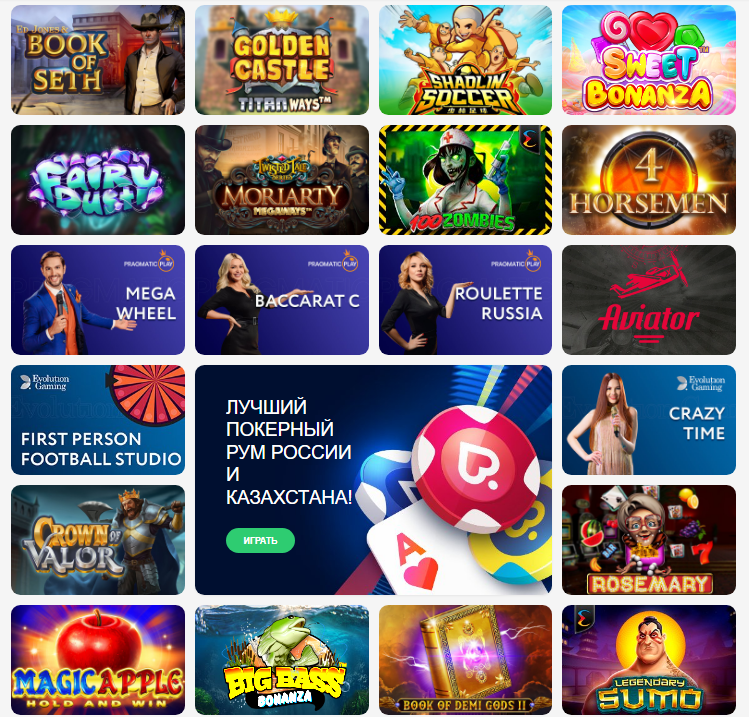Start the Aviator game
This screenshot has height=717, width=749.
(649, 300)
